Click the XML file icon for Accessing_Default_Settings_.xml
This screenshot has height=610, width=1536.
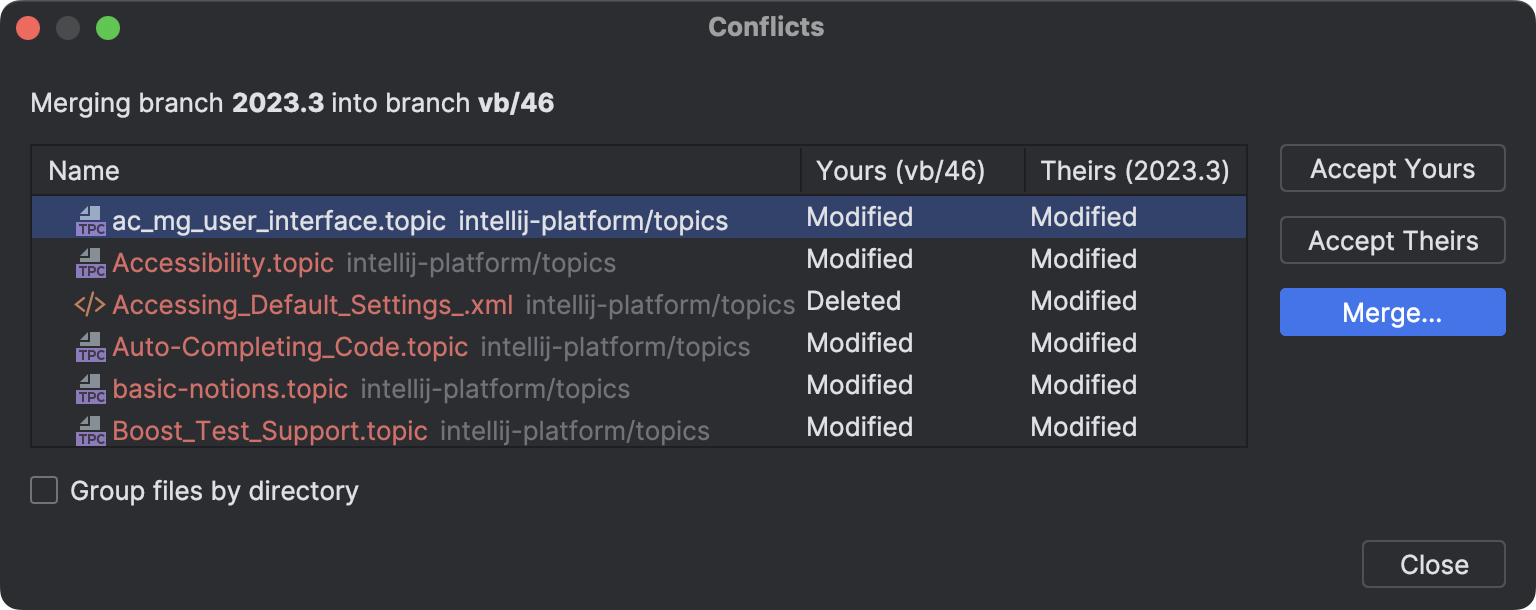pyautogui.click(x=91, y=303)
